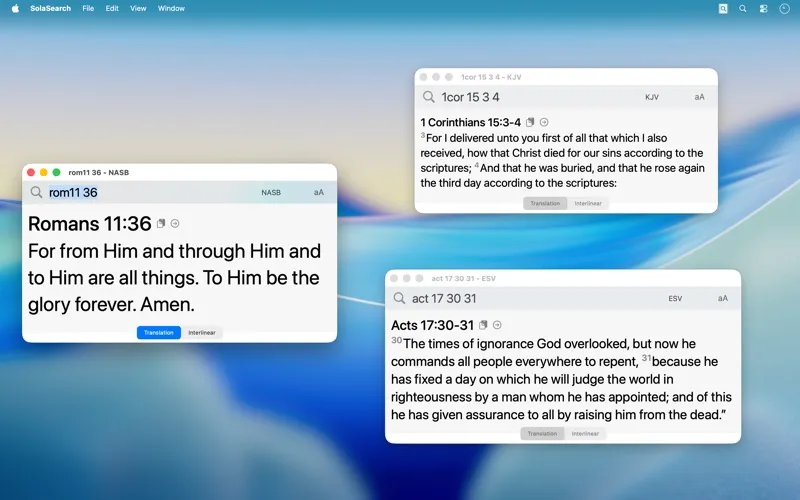Open the SolaSearch app menu

(50, 8)
